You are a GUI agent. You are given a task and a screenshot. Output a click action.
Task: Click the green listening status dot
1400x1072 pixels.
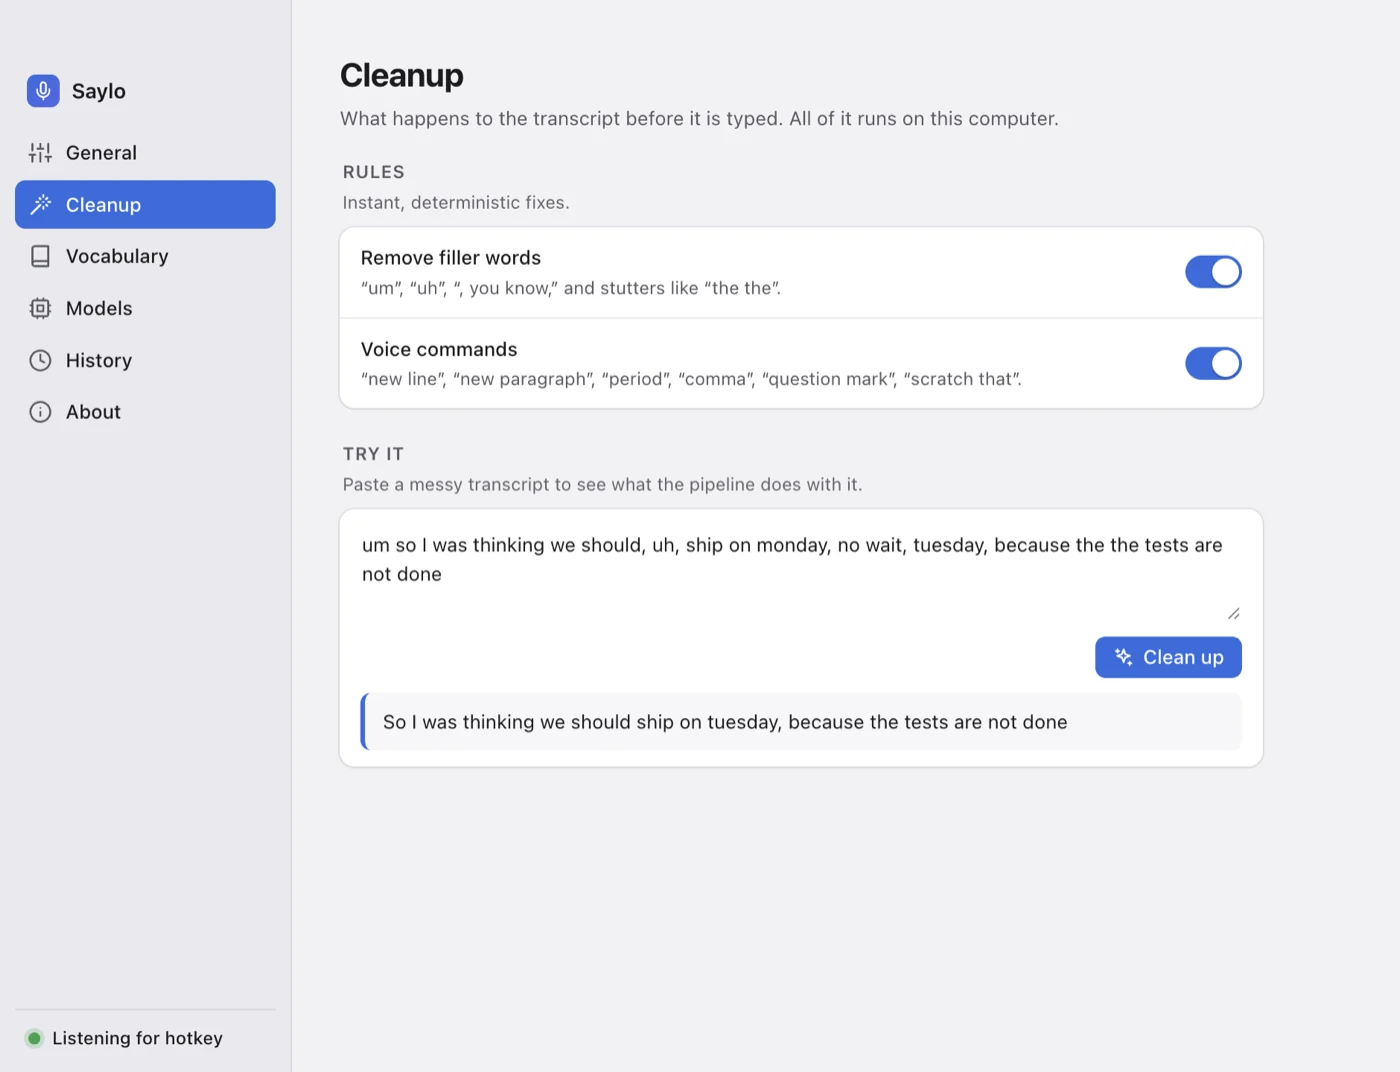34,1038
